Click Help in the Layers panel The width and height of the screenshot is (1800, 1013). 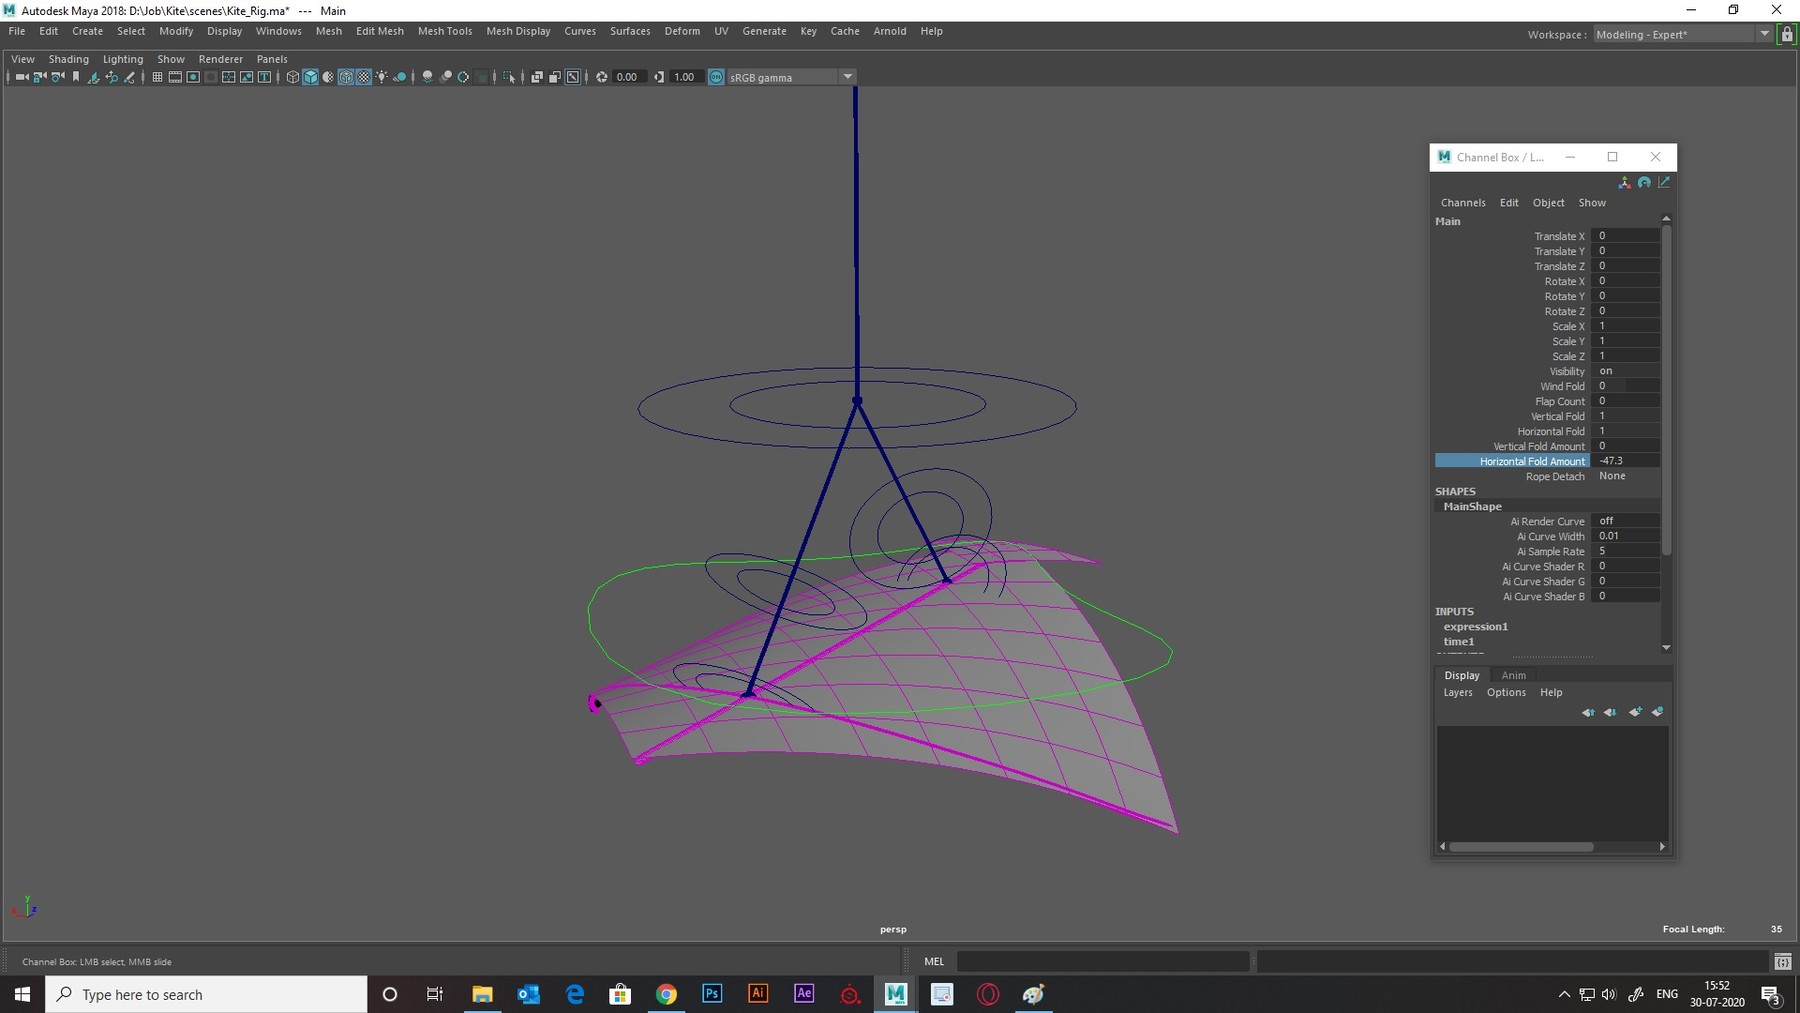(x=1551, y=692)
